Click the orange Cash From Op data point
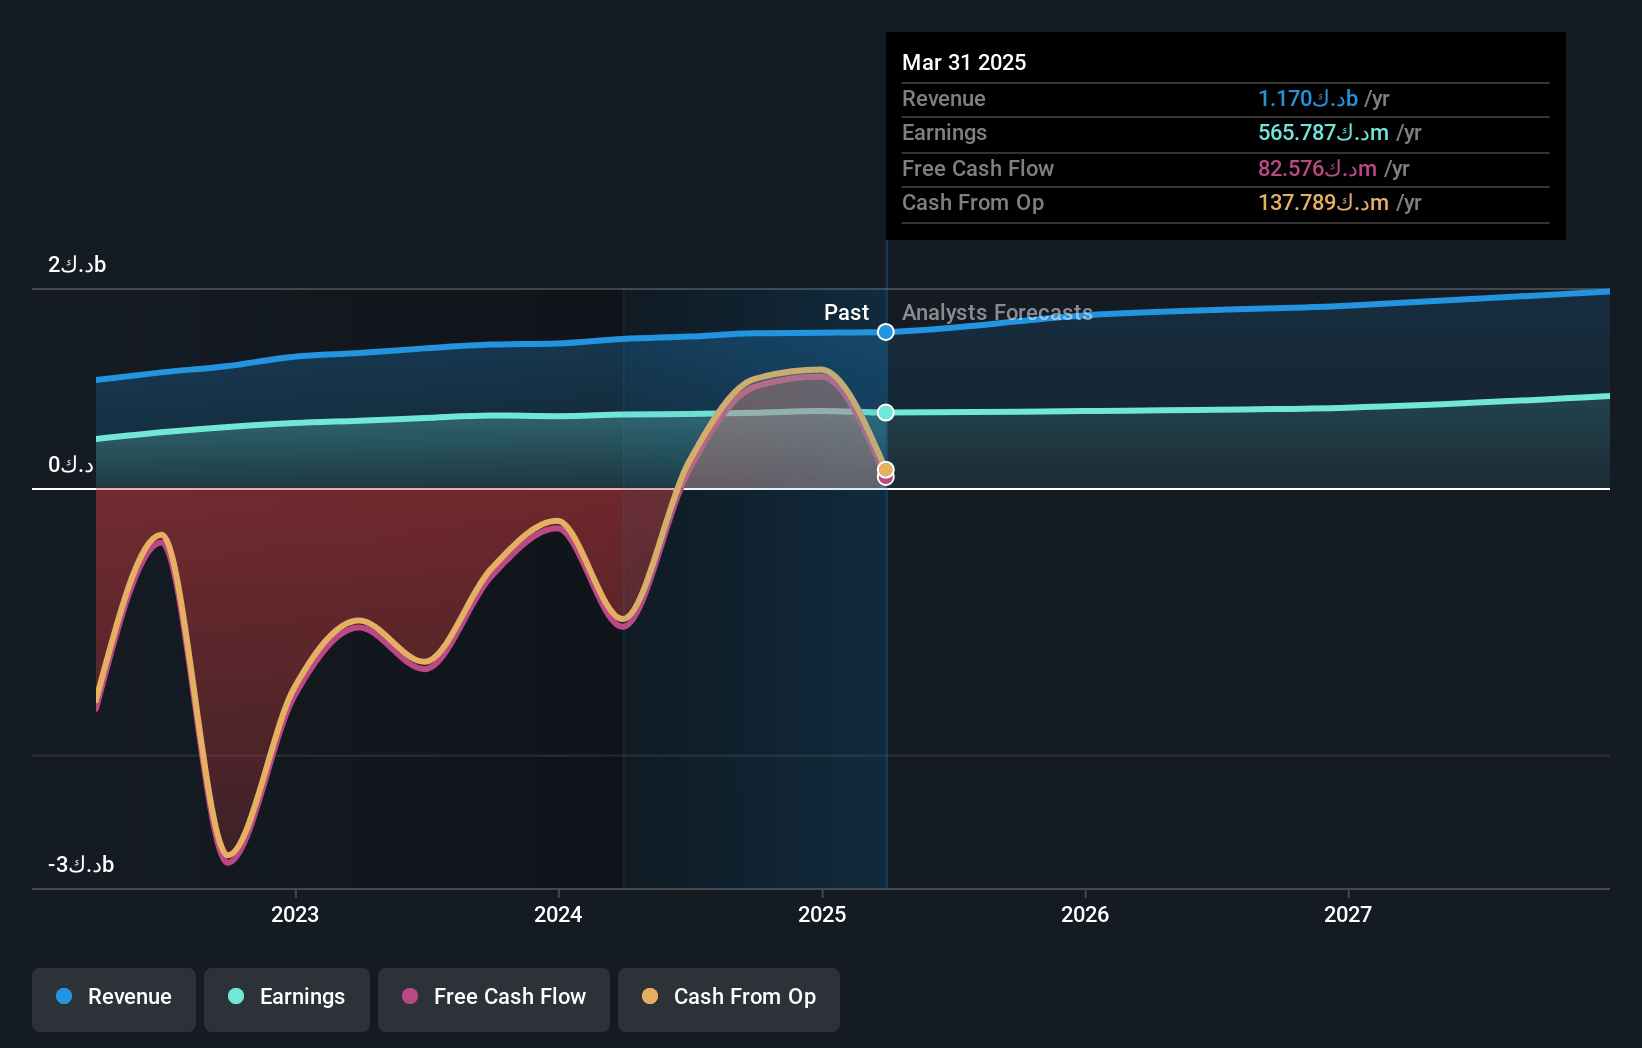 886,469
